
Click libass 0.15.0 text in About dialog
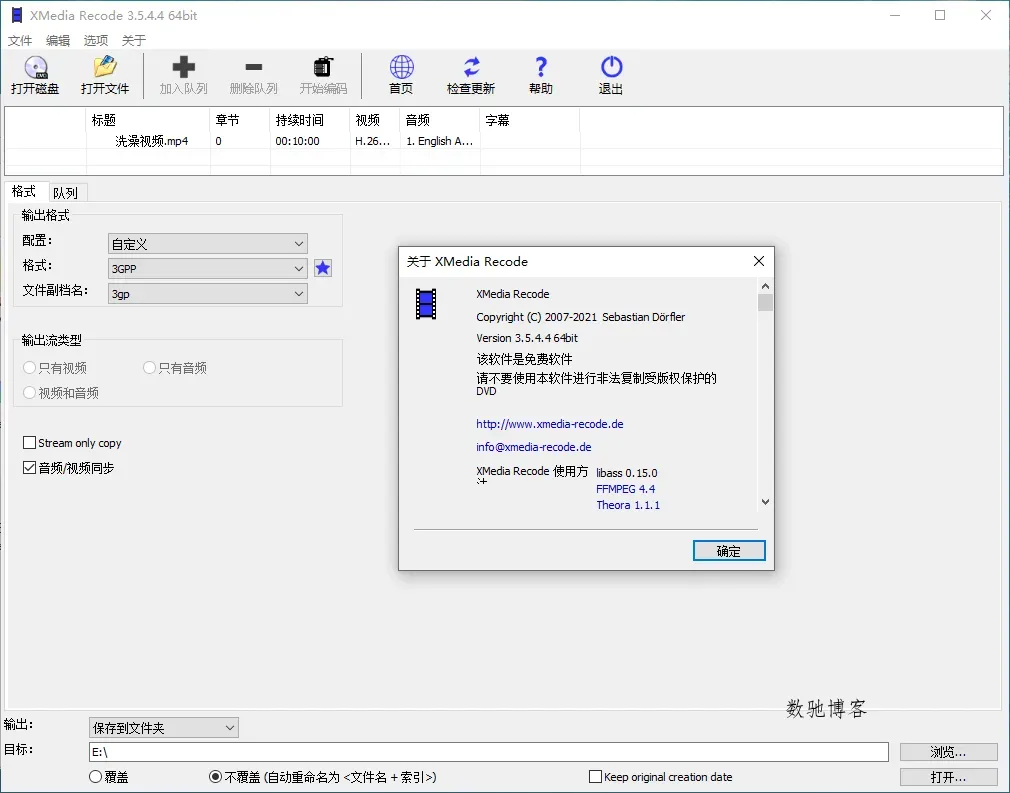coord(627,473)
